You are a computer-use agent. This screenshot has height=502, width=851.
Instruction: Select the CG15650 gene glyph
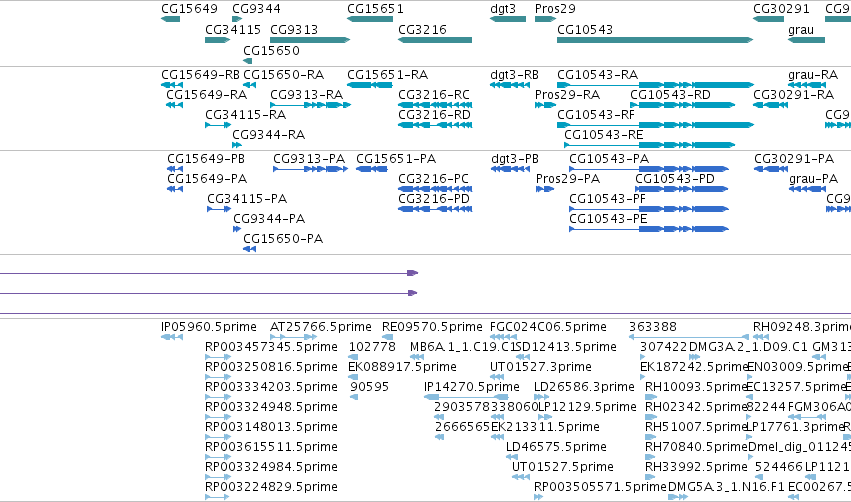247,61
